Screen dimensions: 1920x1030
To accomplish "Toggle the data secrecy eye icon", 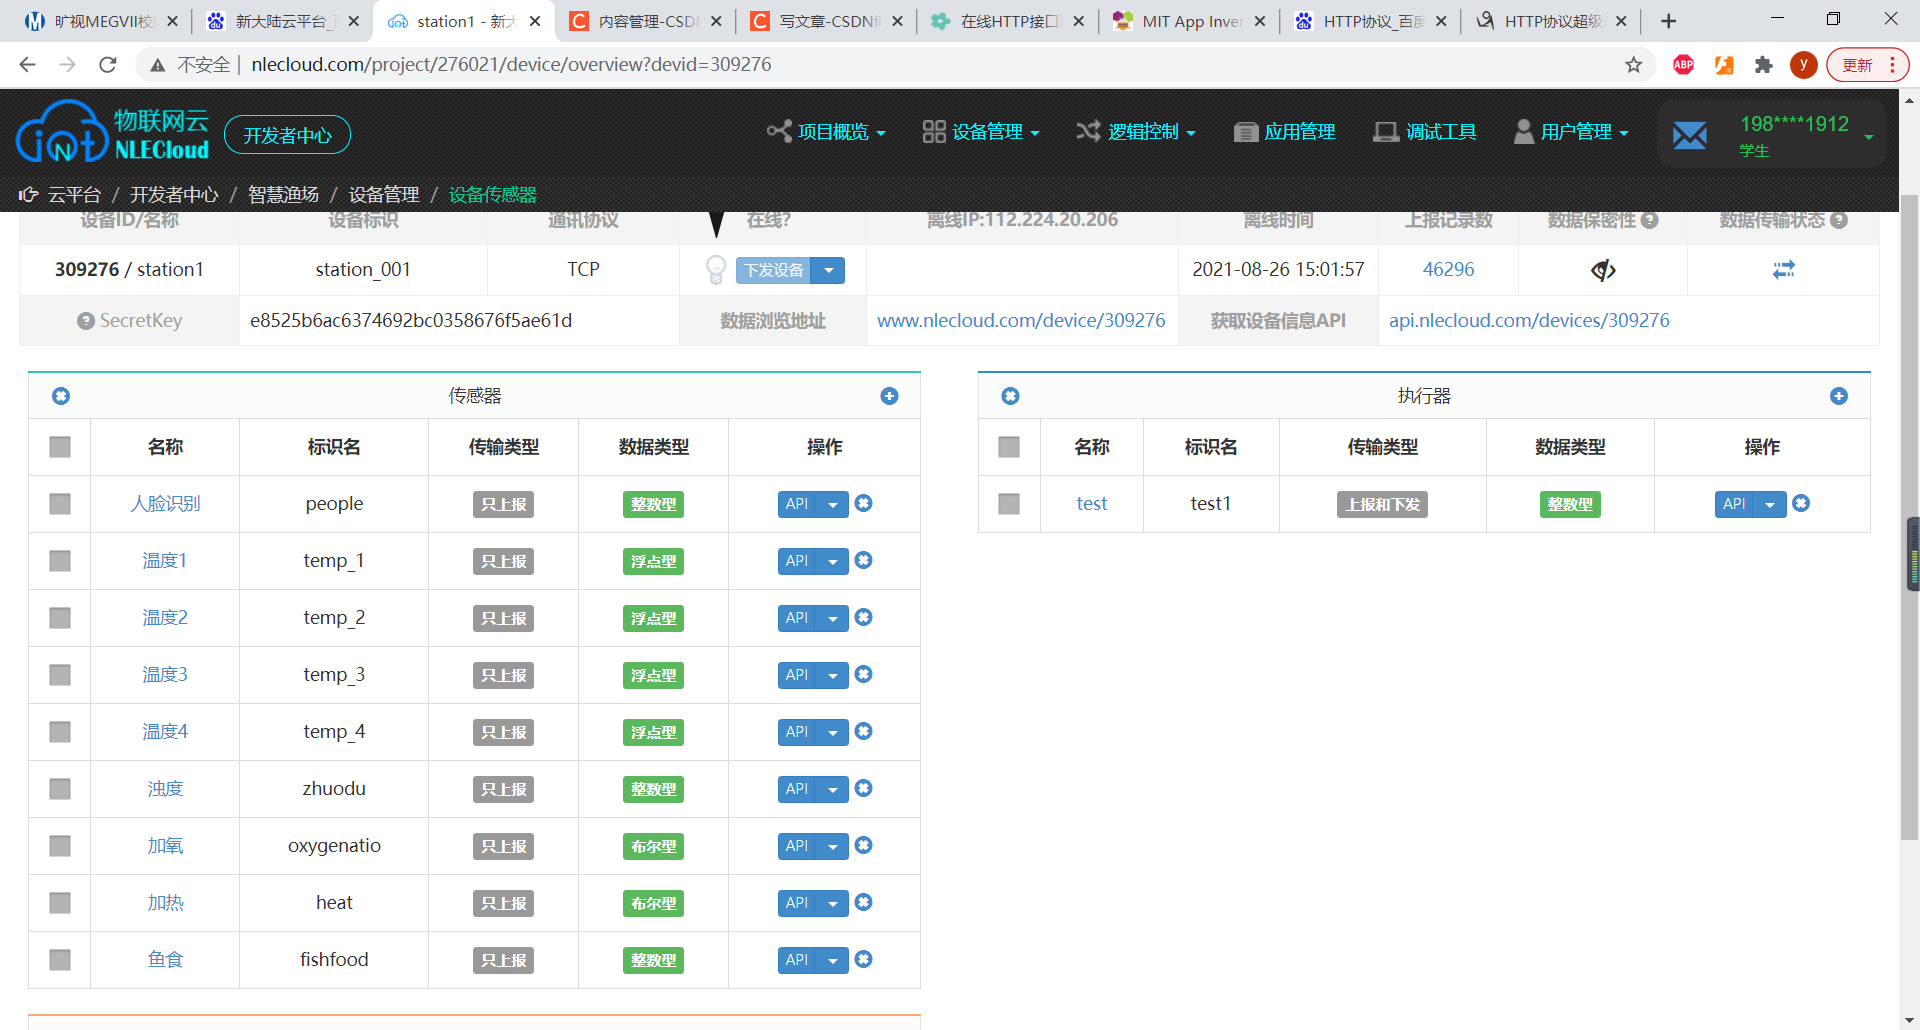I will point(1603,270).
